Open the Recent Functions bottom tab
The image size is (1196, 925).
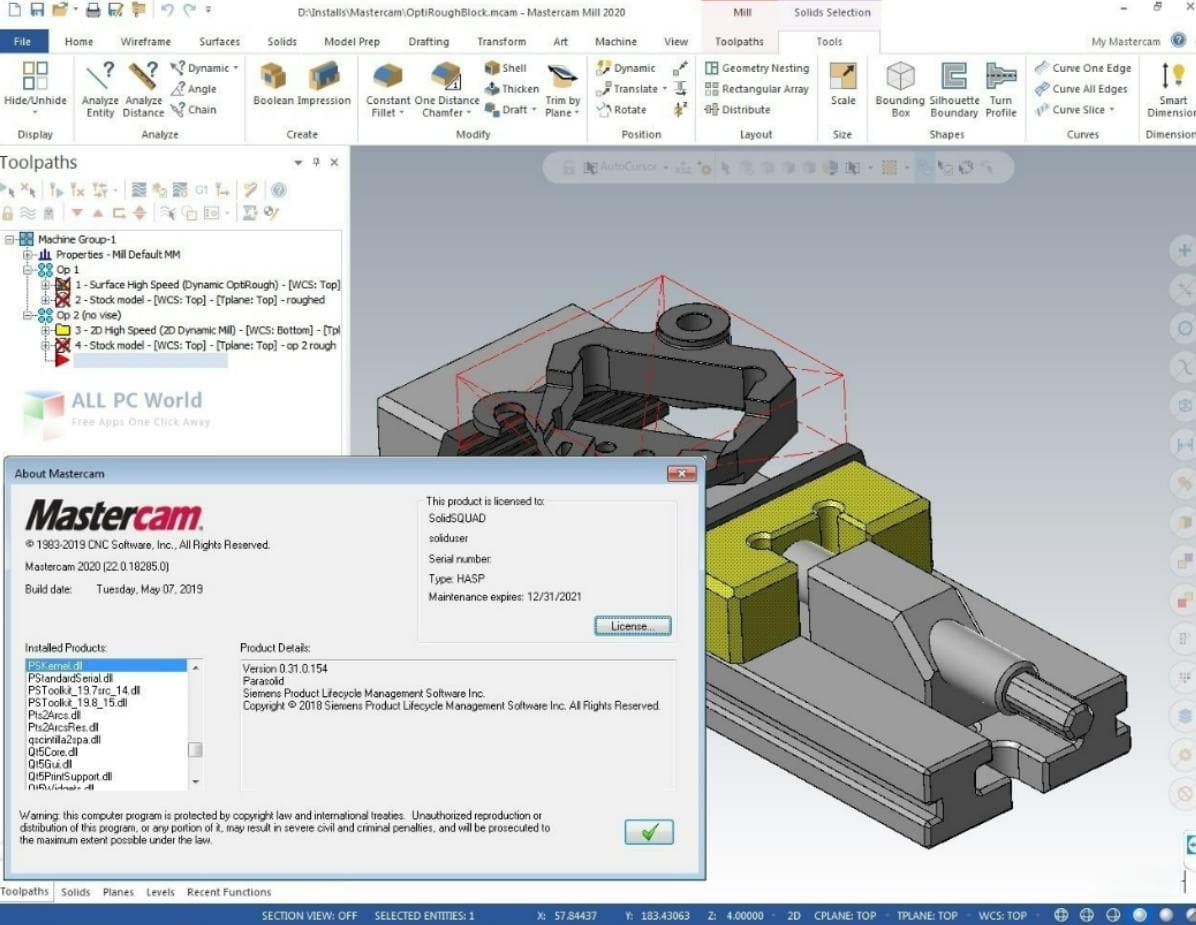pos(229,892)
